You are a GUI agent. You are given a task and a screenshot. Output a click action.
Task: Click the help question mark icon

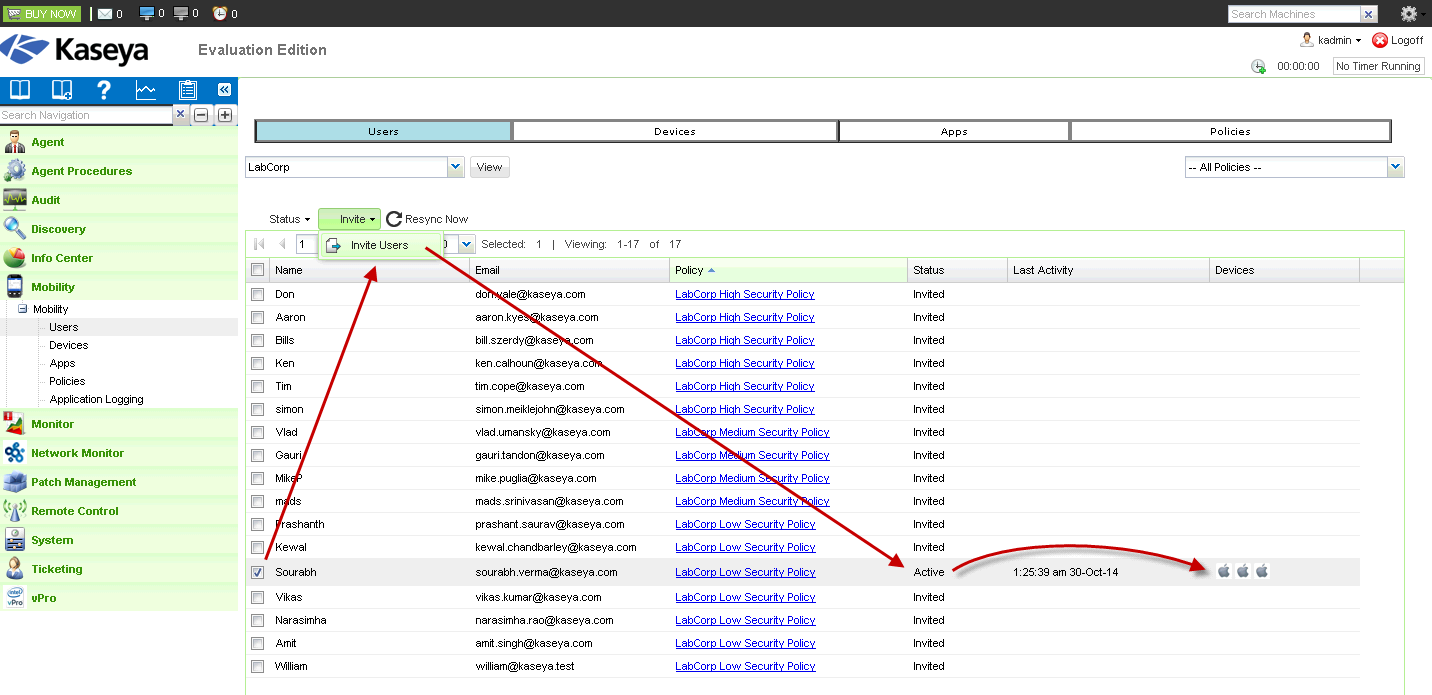coord(103,90)
